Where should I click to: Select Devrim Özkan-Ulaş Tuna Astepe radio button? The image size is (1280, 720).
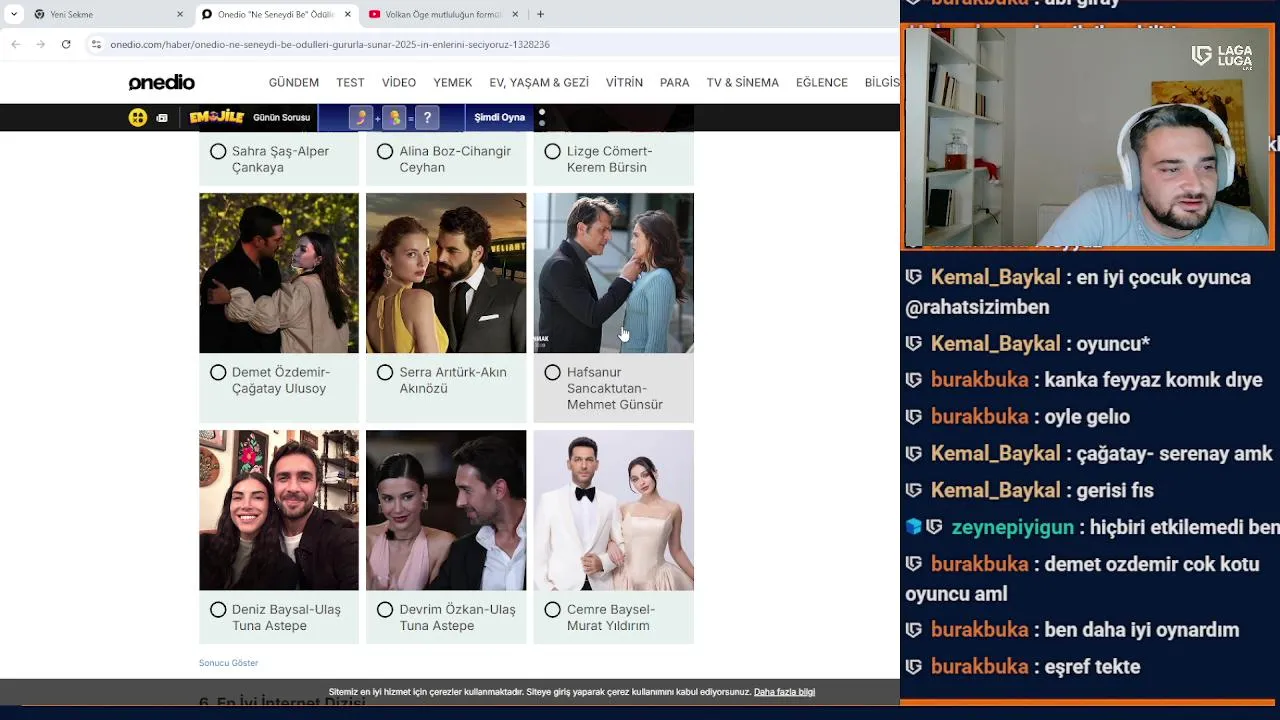(385, 610)
